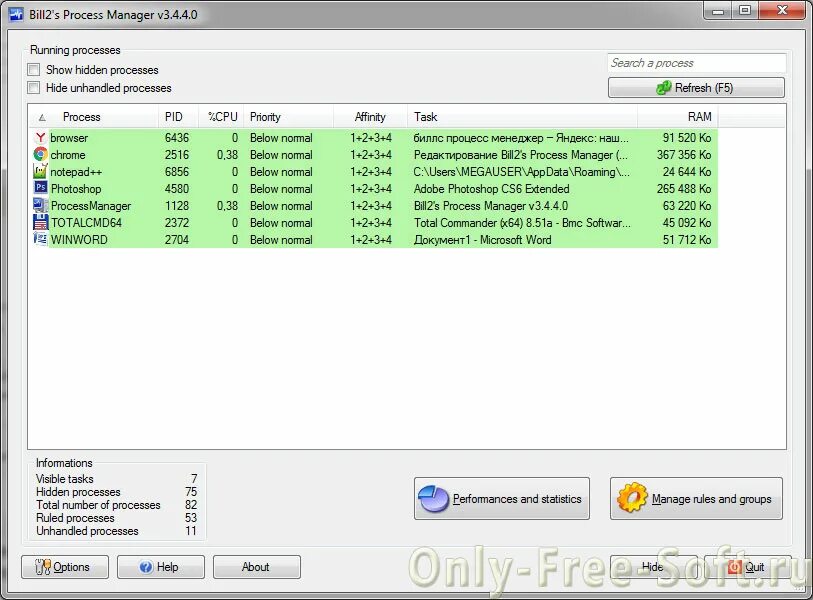
Task: Click Refresh (F5) button
Action: coord(696,88)
